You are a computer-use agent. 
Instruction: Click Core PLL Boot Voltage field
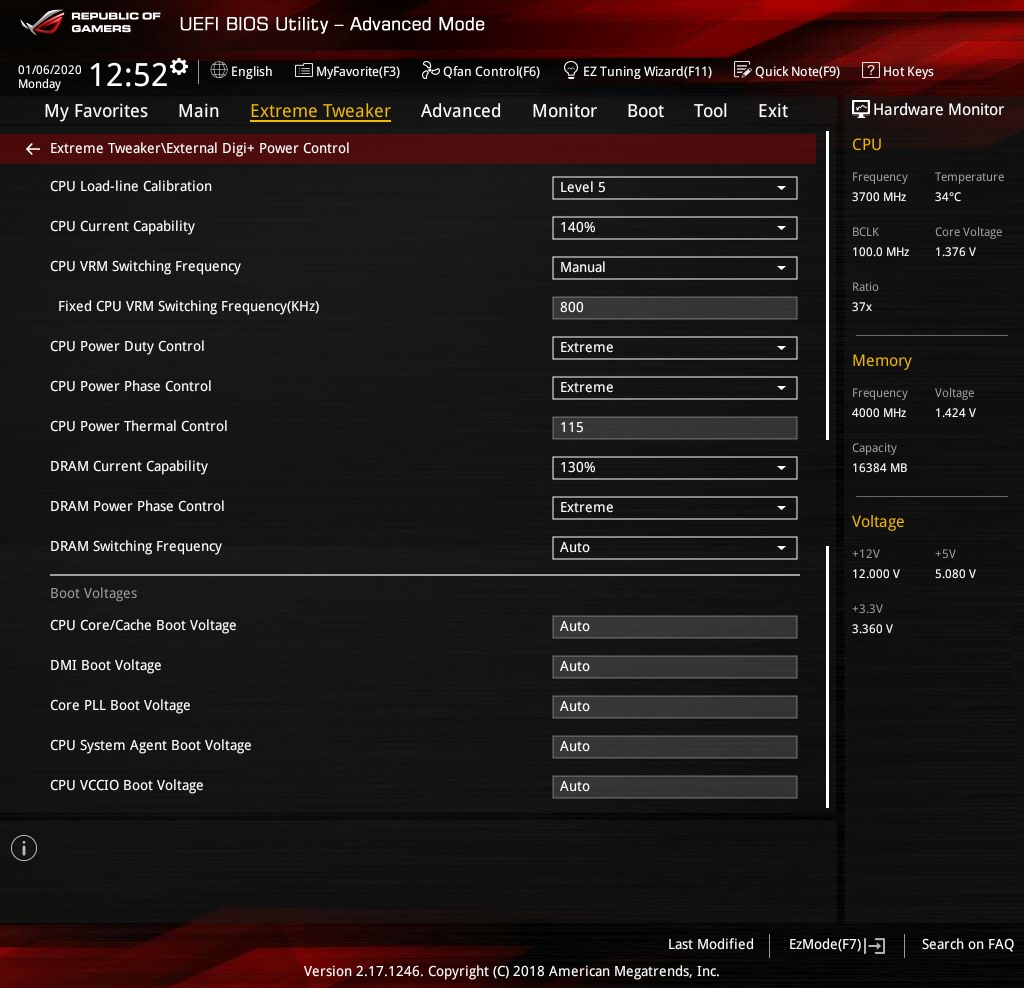675,707
